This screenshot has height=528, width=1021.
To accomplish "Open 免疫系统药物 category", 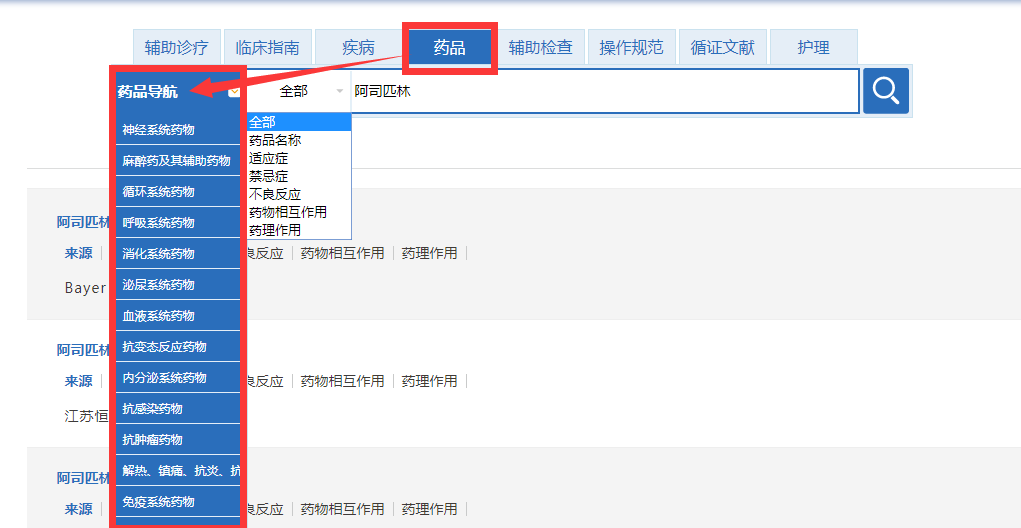I will click(x=178, y=501).
